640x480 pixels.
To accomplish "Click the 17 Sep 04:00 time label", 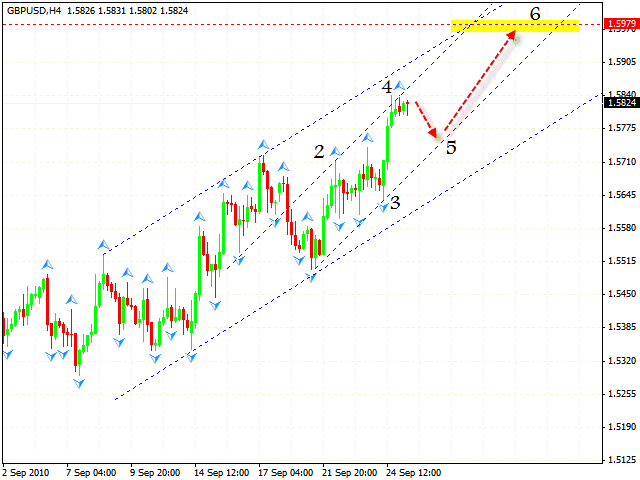I will point(286,473).
